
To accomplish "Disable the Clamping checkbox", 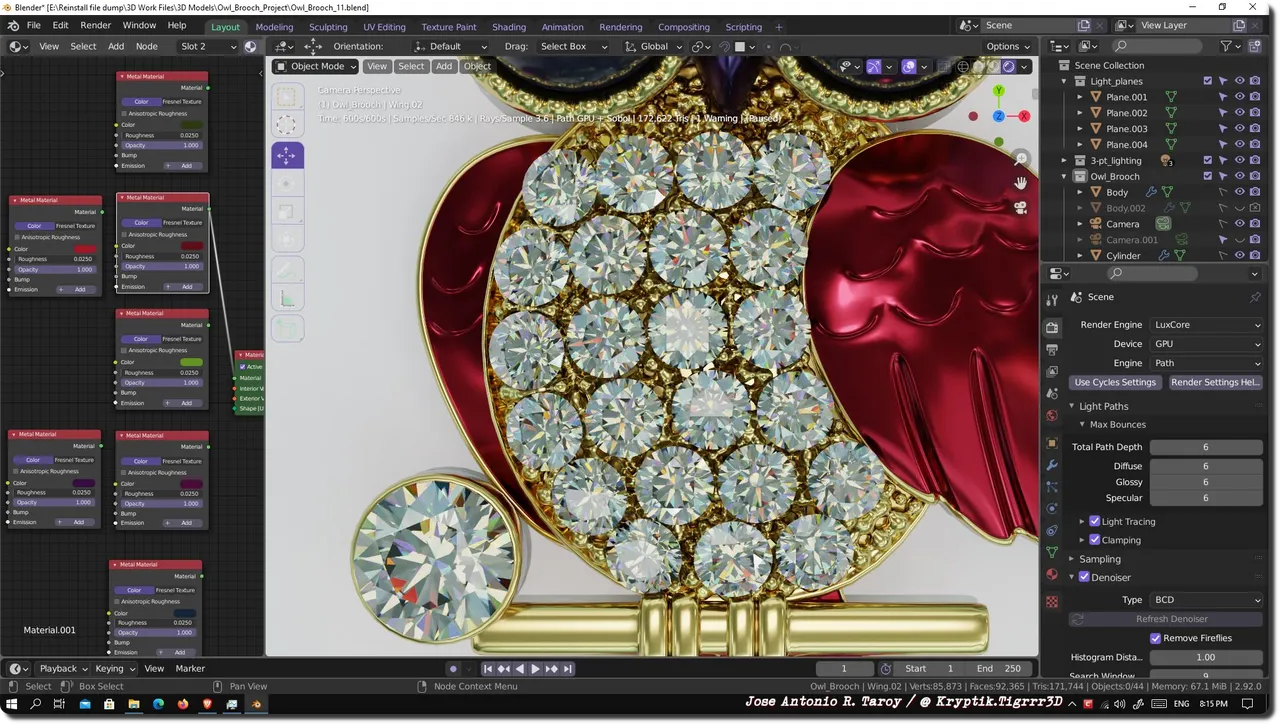I will point(1094,540).
